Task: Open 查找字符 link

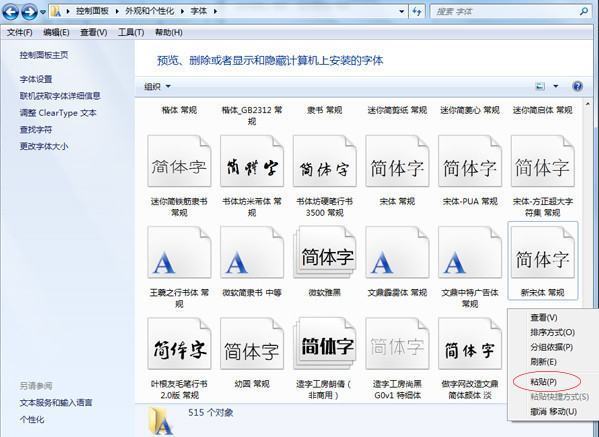Action: (x=36, y=129)
